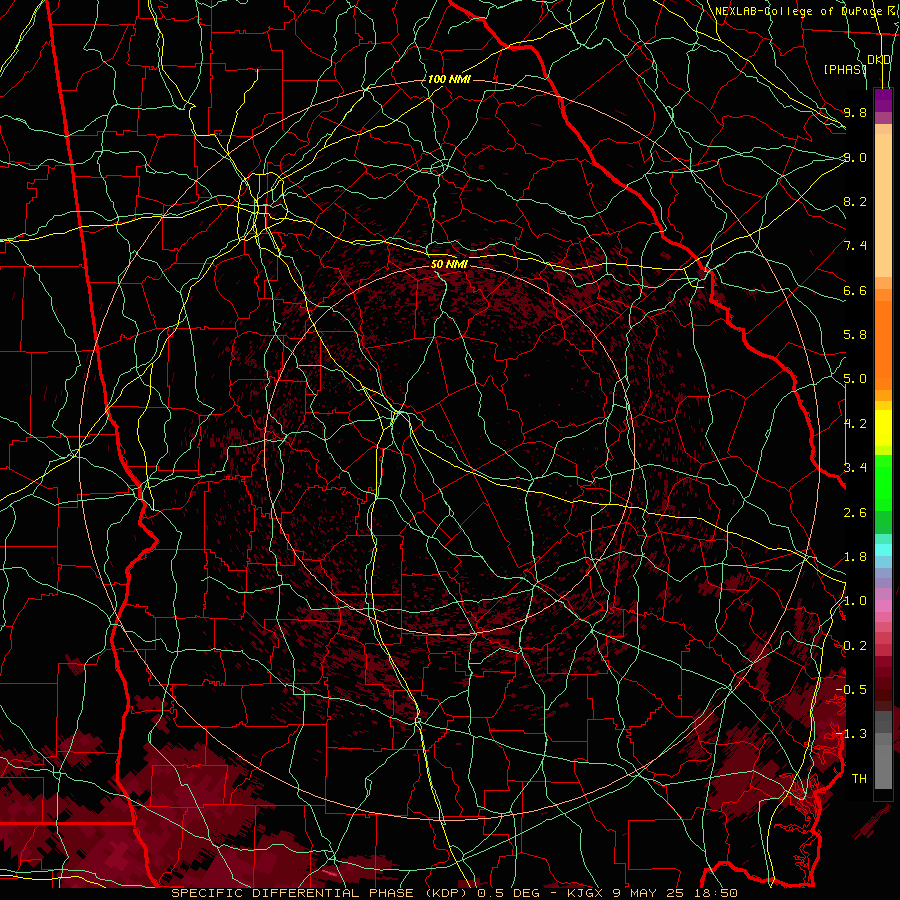Click the cyan band of the KDP color scale
This screenshot has height=900, width=900.
coord(883,550)
